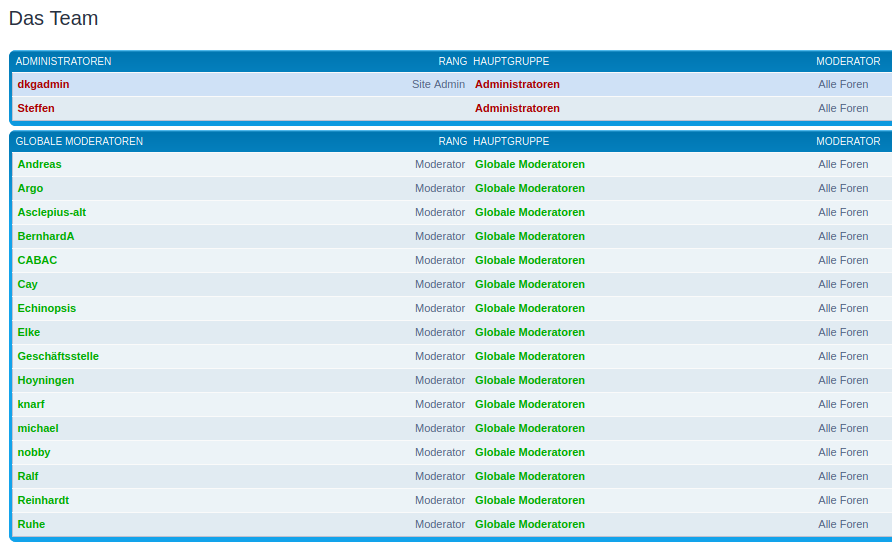Select the Argo username link
This screenshot has height=545, width=892.
[30, 188]
